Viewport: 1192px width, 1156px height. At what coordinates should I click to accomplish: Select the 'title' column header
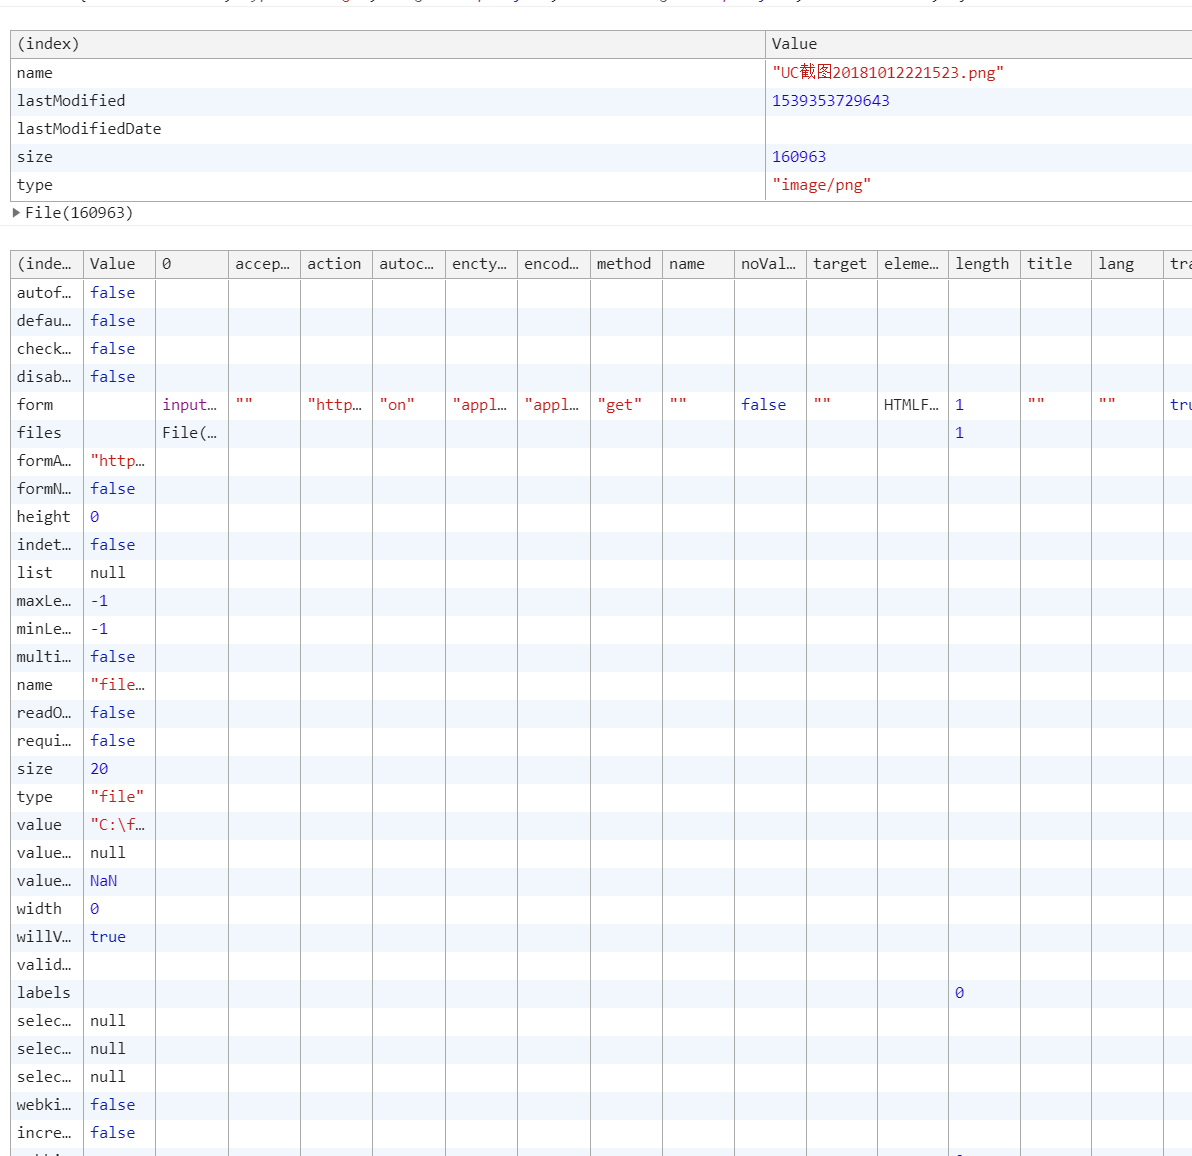pyautogui.click(x=1049, y=264)
